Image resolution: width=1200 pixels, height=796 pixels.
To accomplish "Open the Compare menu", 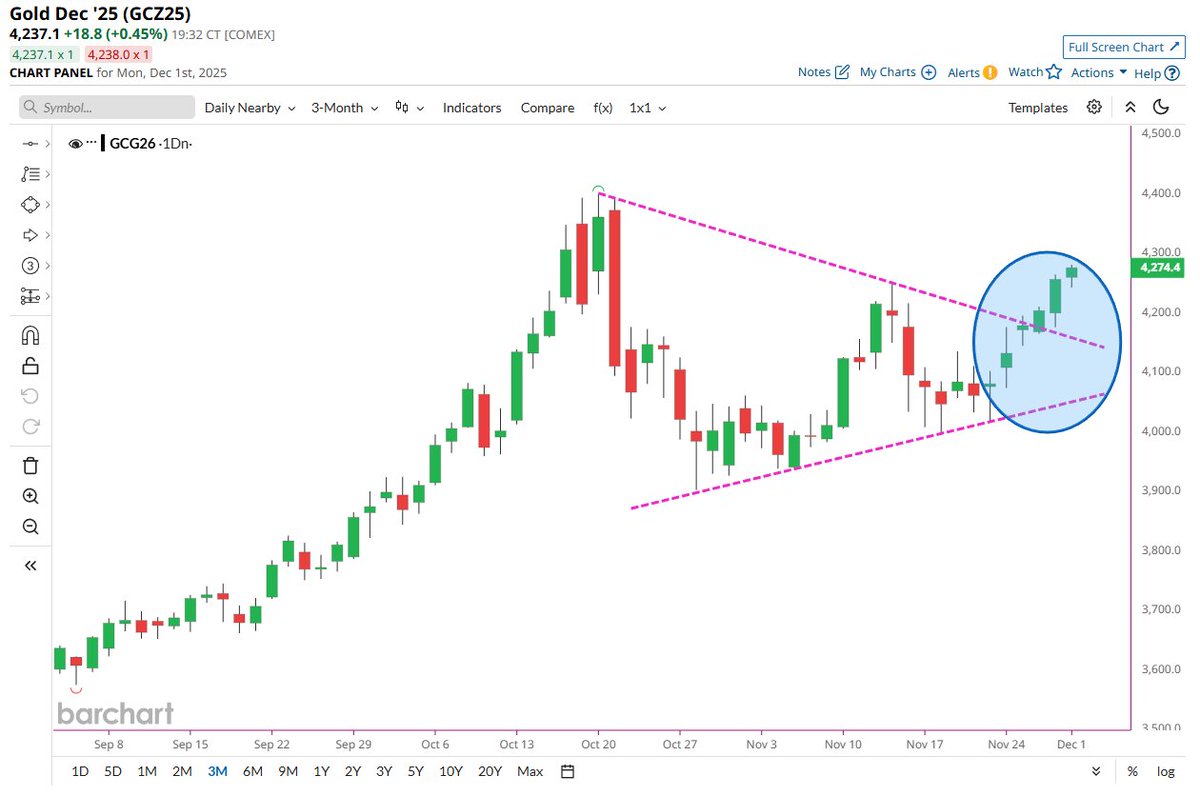I will tap(547, 107).
